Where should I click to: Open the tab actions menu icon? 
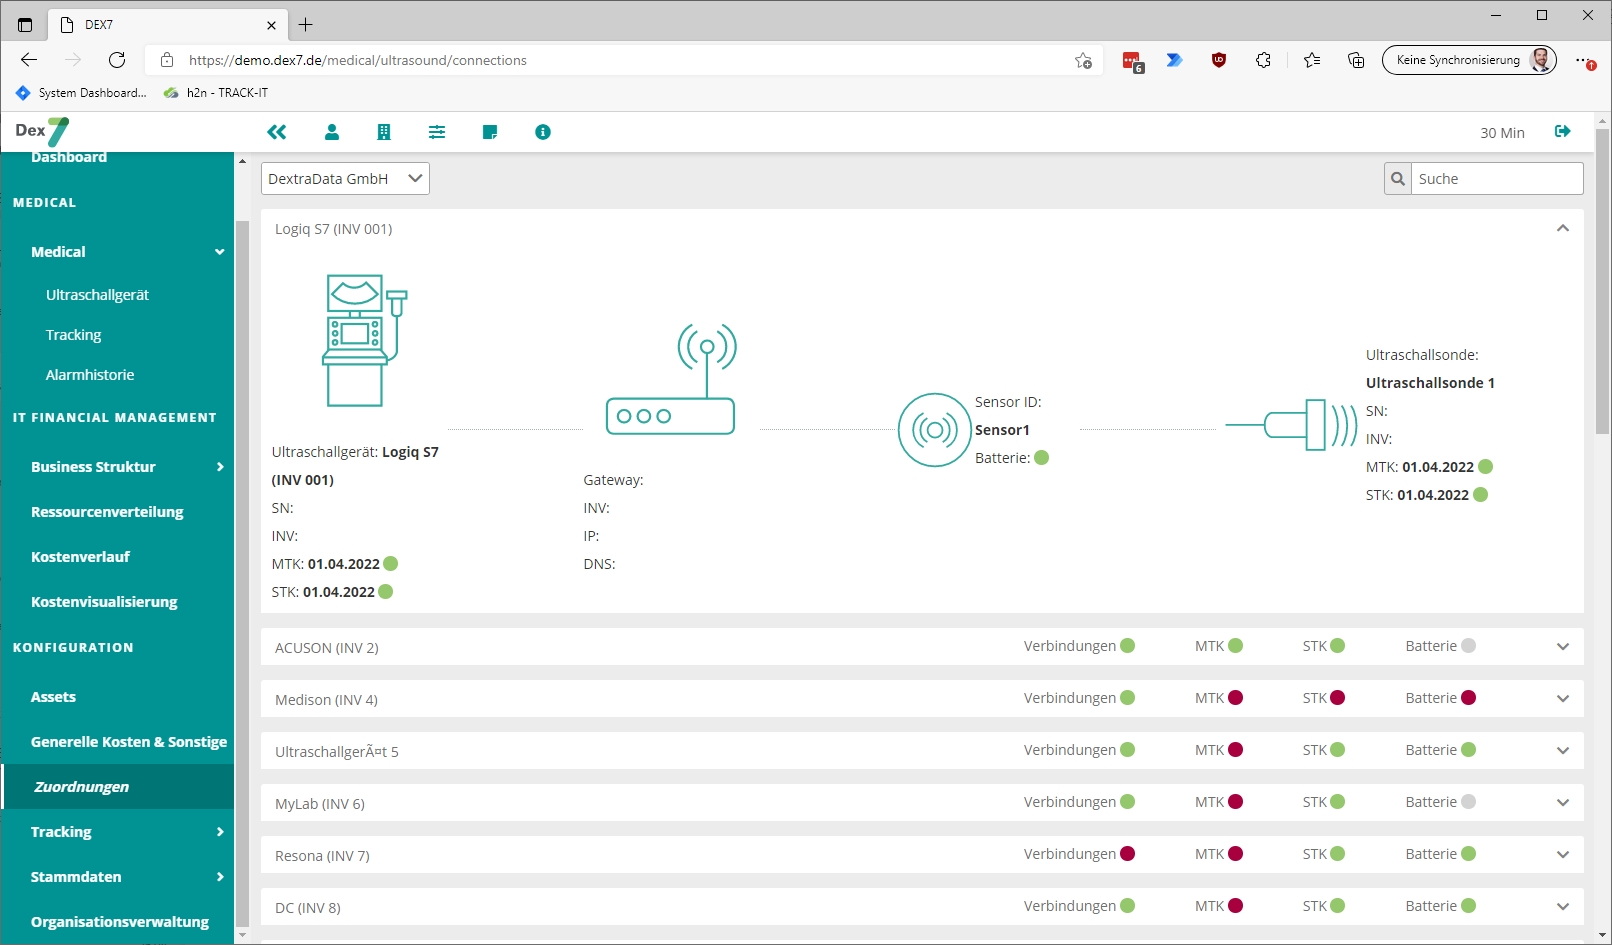point(25,25)
